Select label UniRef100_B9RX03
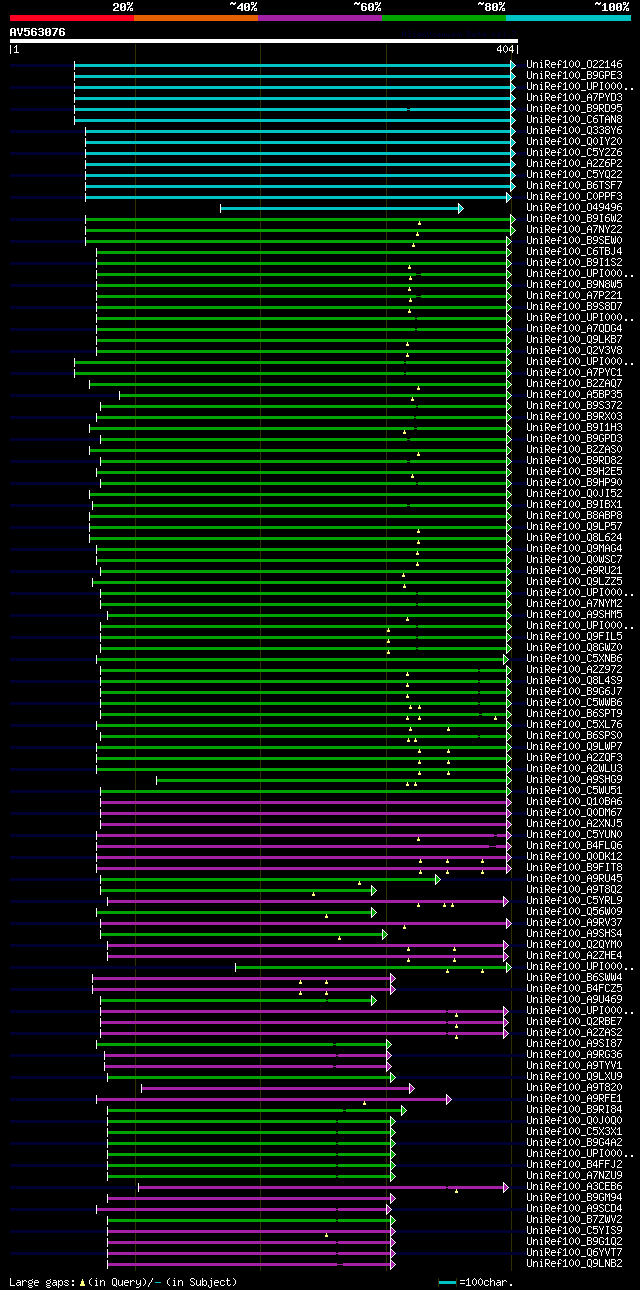640x1290 pixels. click(574, 416)
